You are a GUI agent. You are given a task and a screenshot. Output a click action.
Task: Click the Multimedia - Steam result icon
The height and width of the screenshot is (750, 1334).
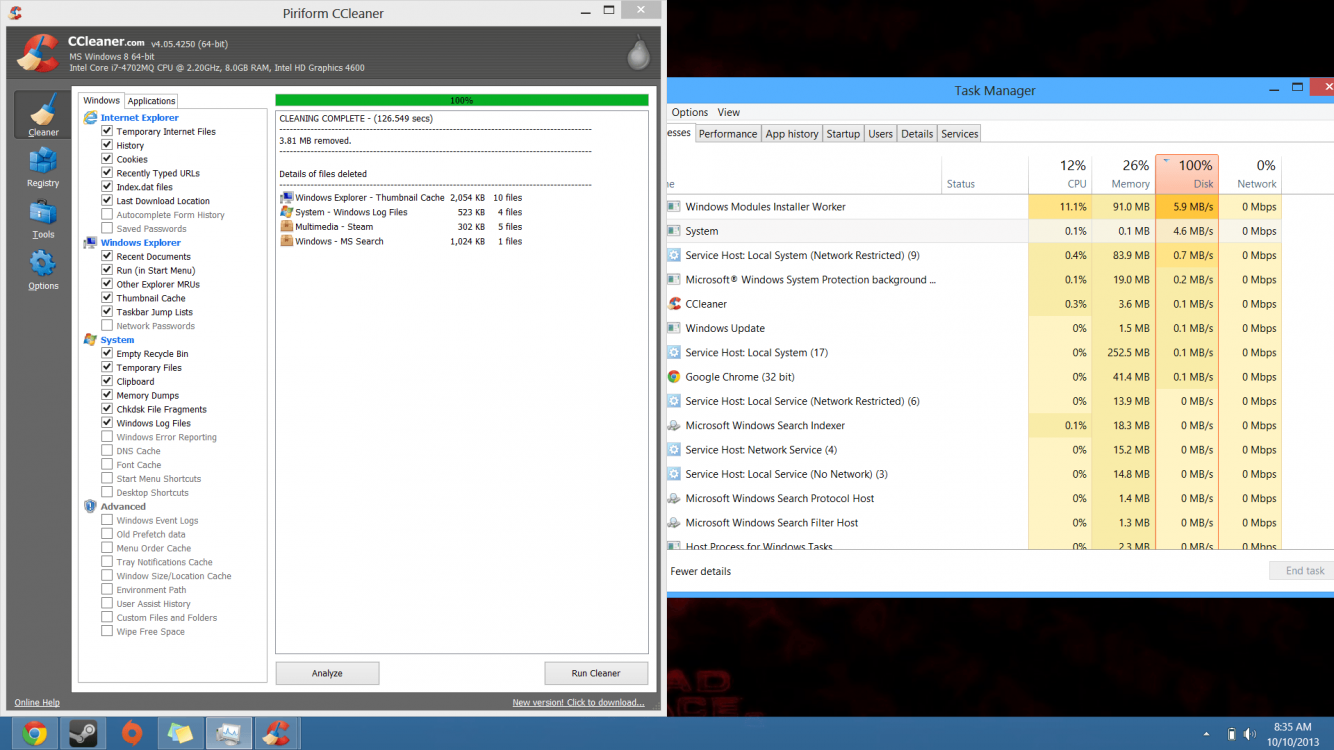[x=287, y=227]
